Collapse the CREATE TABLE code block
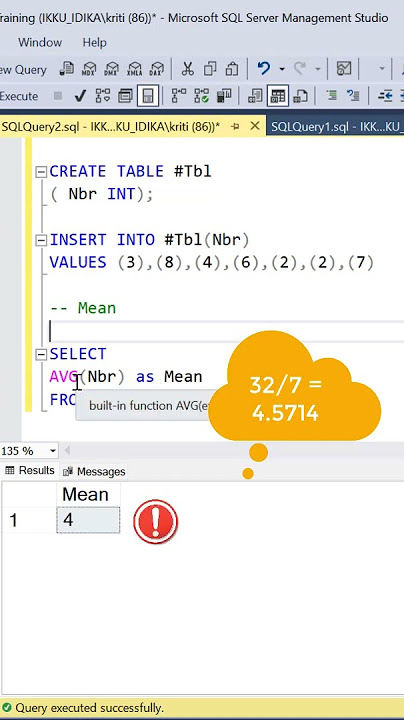The image size is (404, 720). pos(41,172)
